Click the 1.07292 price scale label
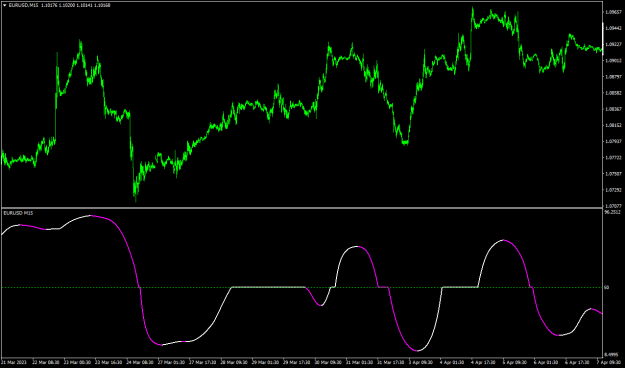 tap(613, 190)
